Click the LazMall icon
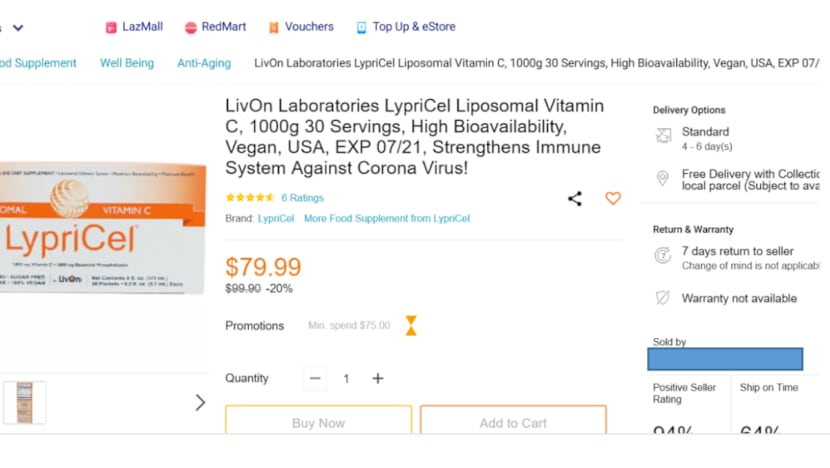The width and height of the screenshot is (830, 468). [x=111, y=28]
